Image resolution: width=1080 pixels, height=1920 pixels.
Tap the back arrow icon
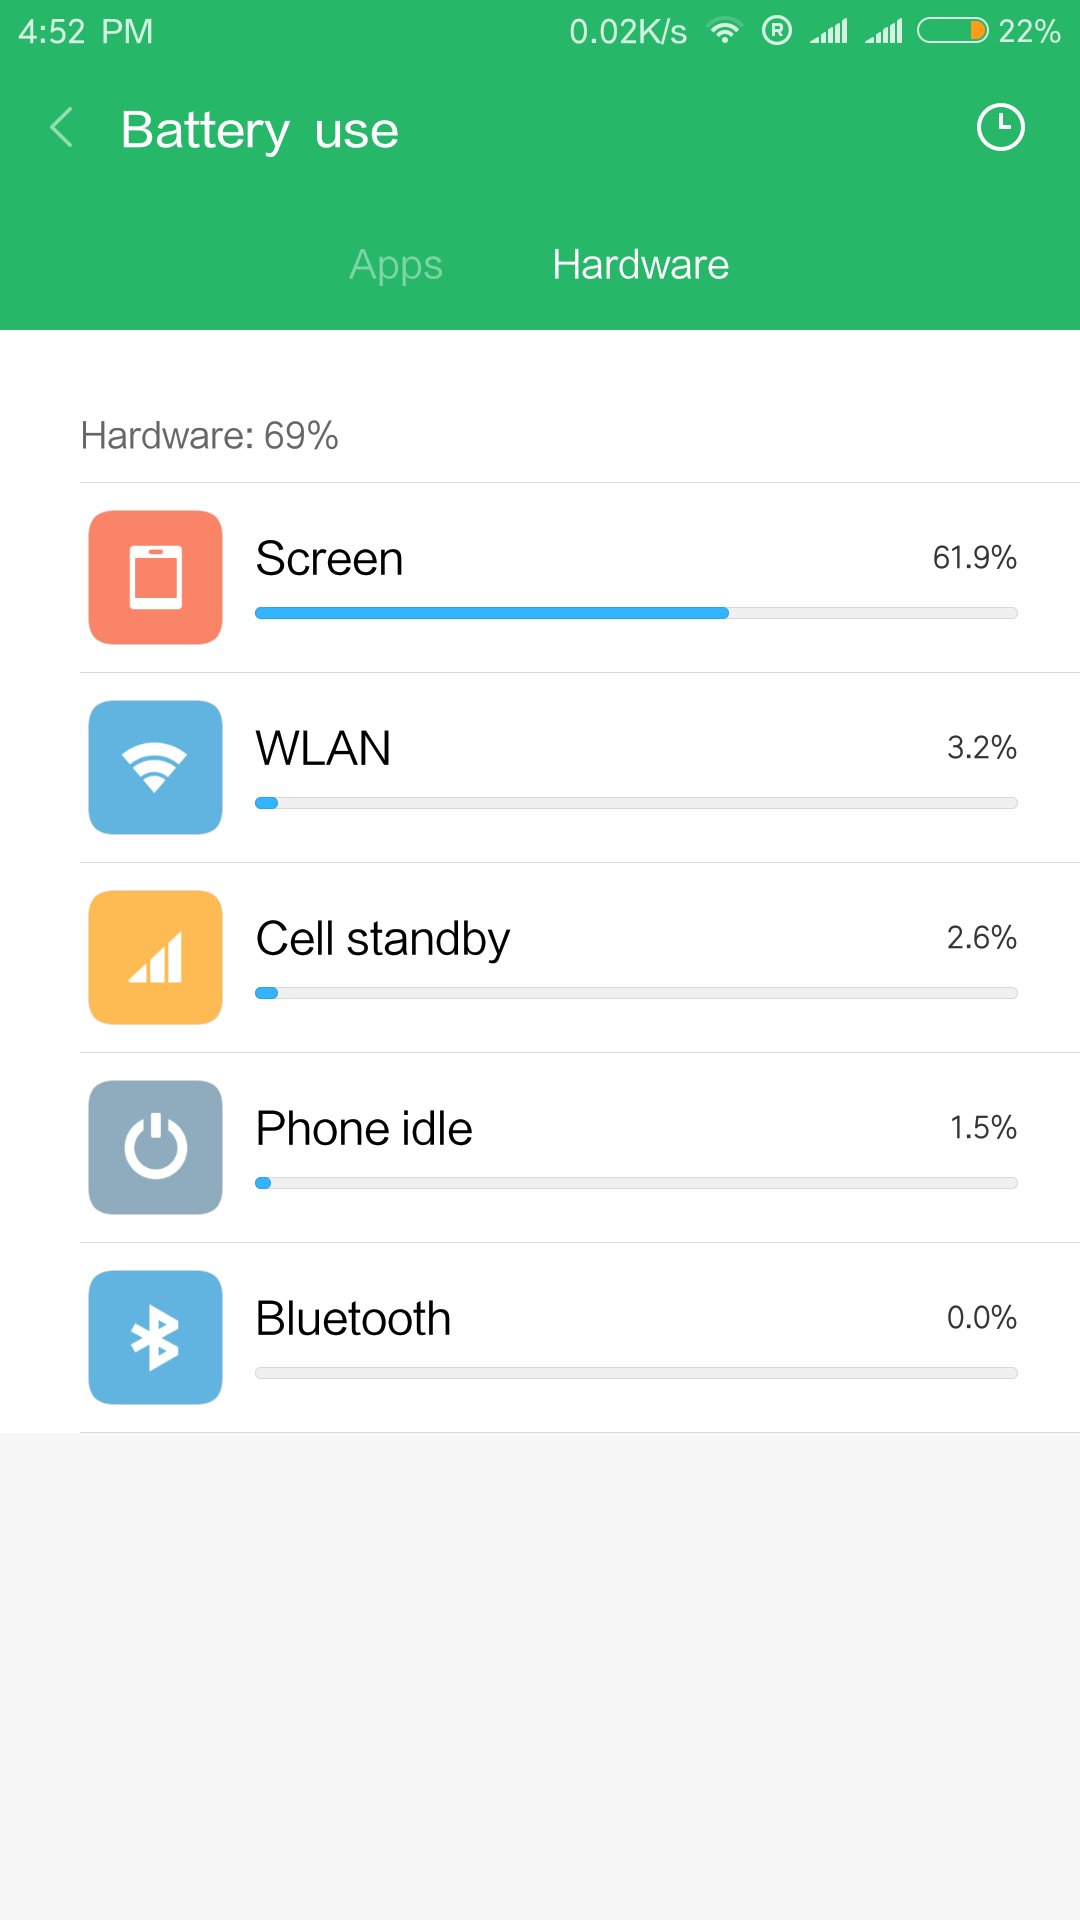pos(62,128)
